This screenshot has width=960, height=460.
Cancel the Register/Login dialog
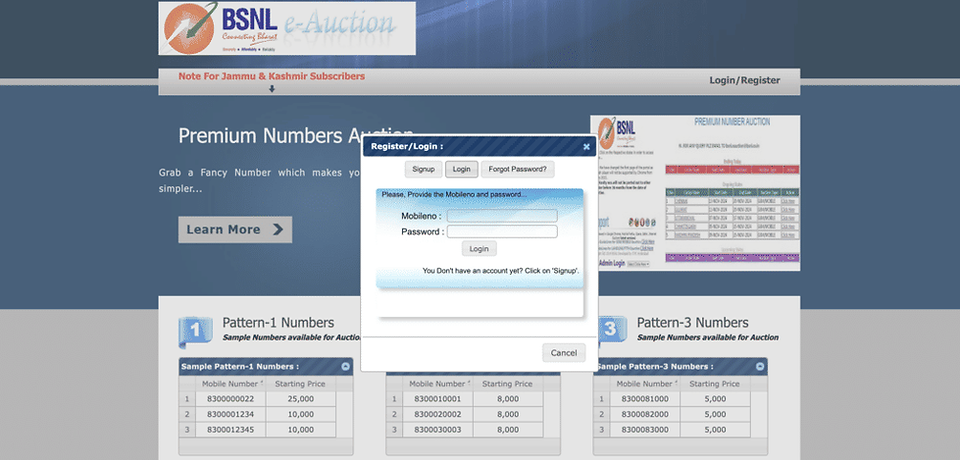[x=564, y=353]
